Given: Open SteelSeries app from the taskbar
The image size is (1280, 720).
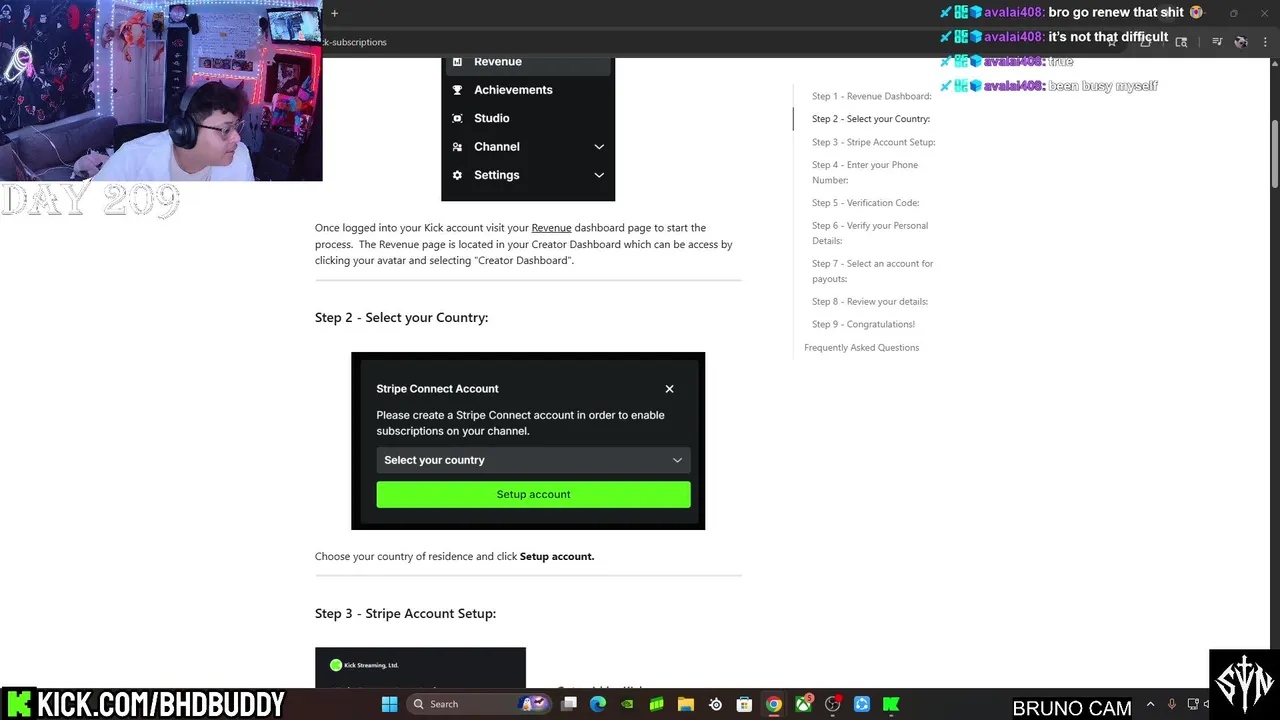Looking at the screenshot, I should click(x=715, y=704).
